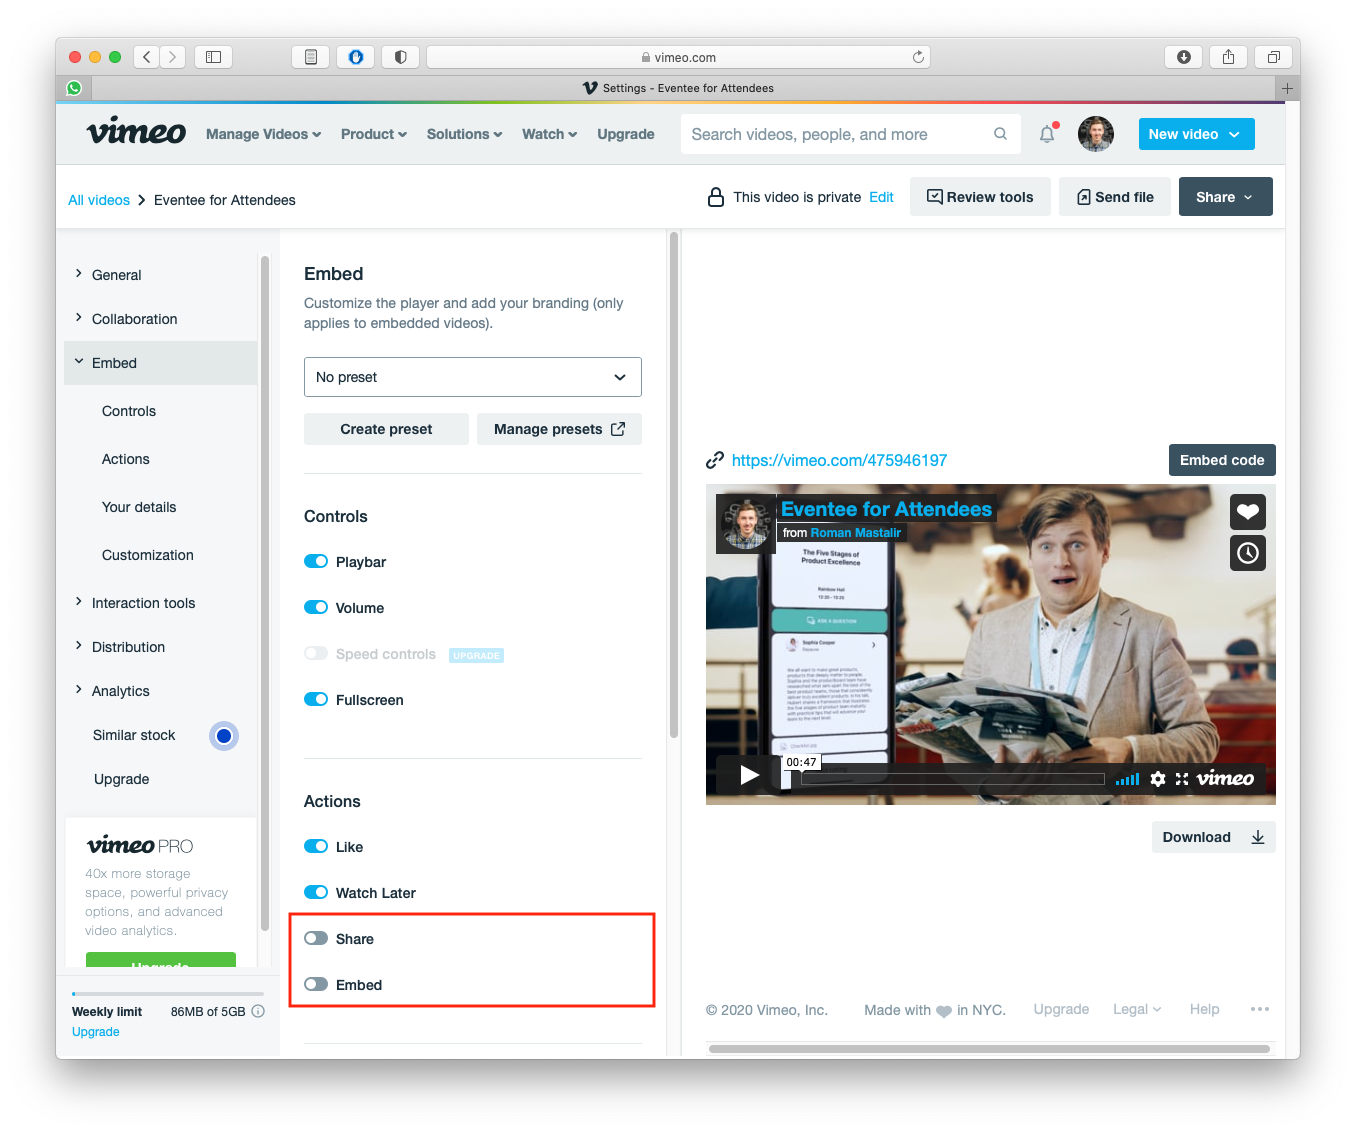Open Review tools
This screenshot has width=1356, height=1133.
980,197
